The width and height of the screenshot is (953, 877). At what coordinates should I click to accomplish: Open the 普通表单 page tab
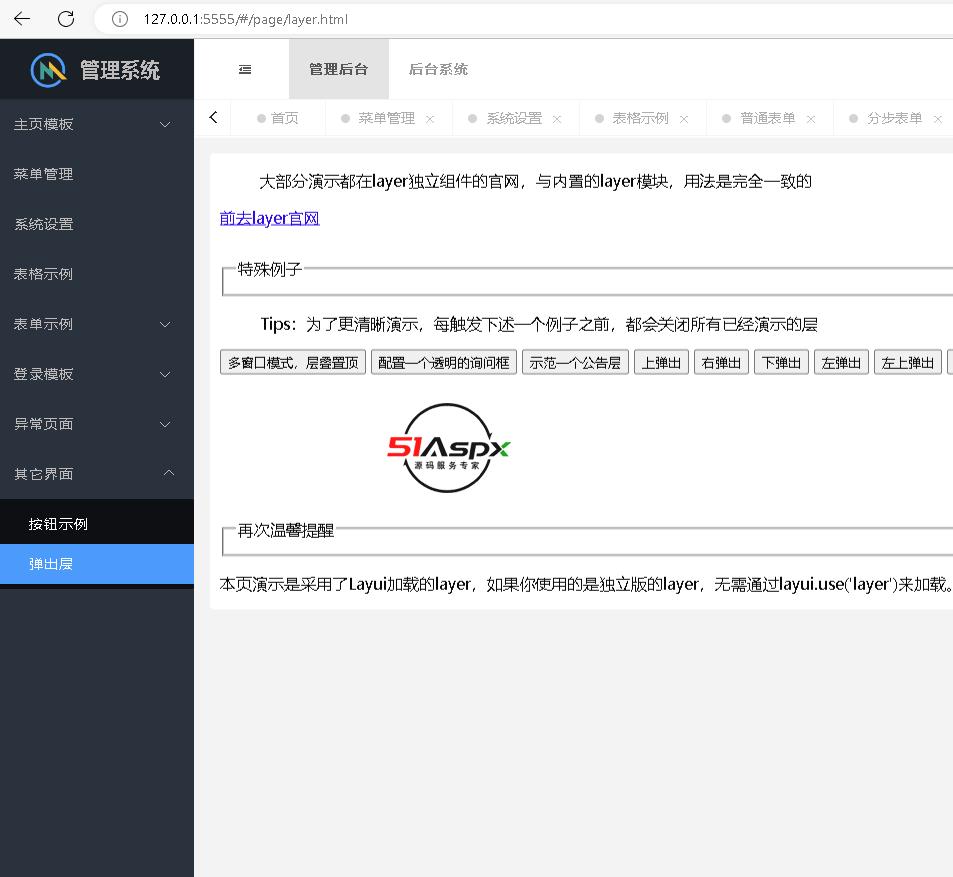[768, 119]
